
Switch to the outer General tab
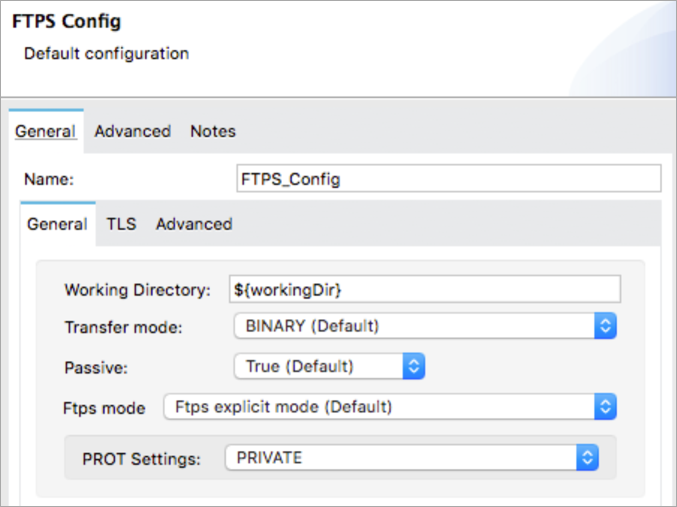point(46,131)
